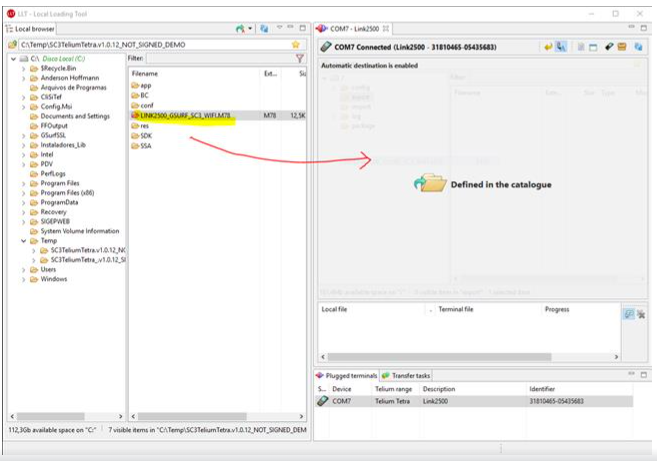Expand the Users folder in the tree
657x461 pixels.
pyautogui.click(x=24, y=269)
